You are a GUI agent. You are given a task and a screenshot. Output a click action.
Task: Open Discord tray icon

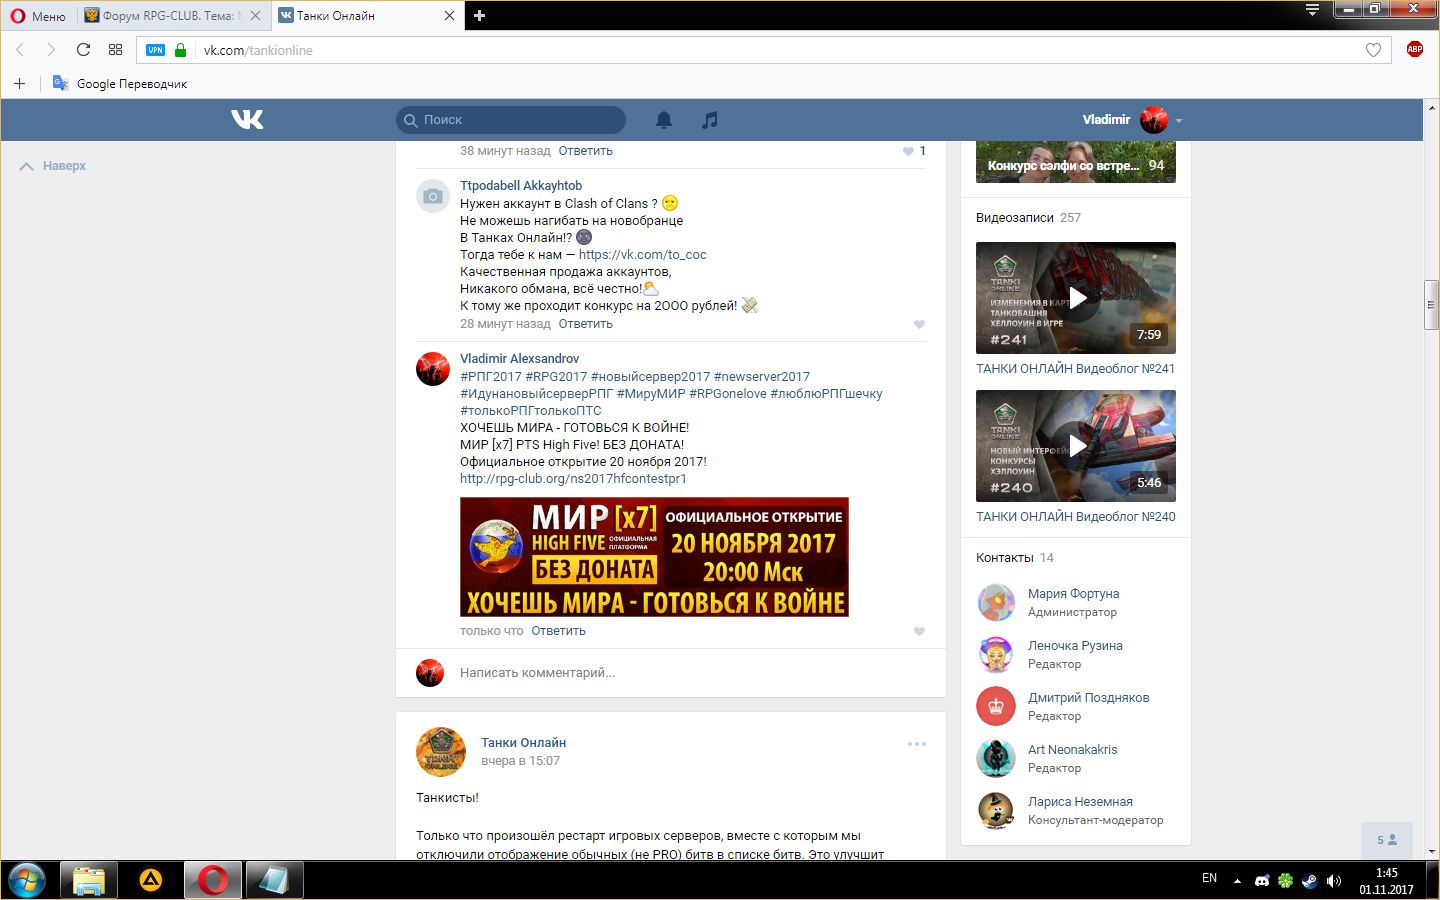1262,881
